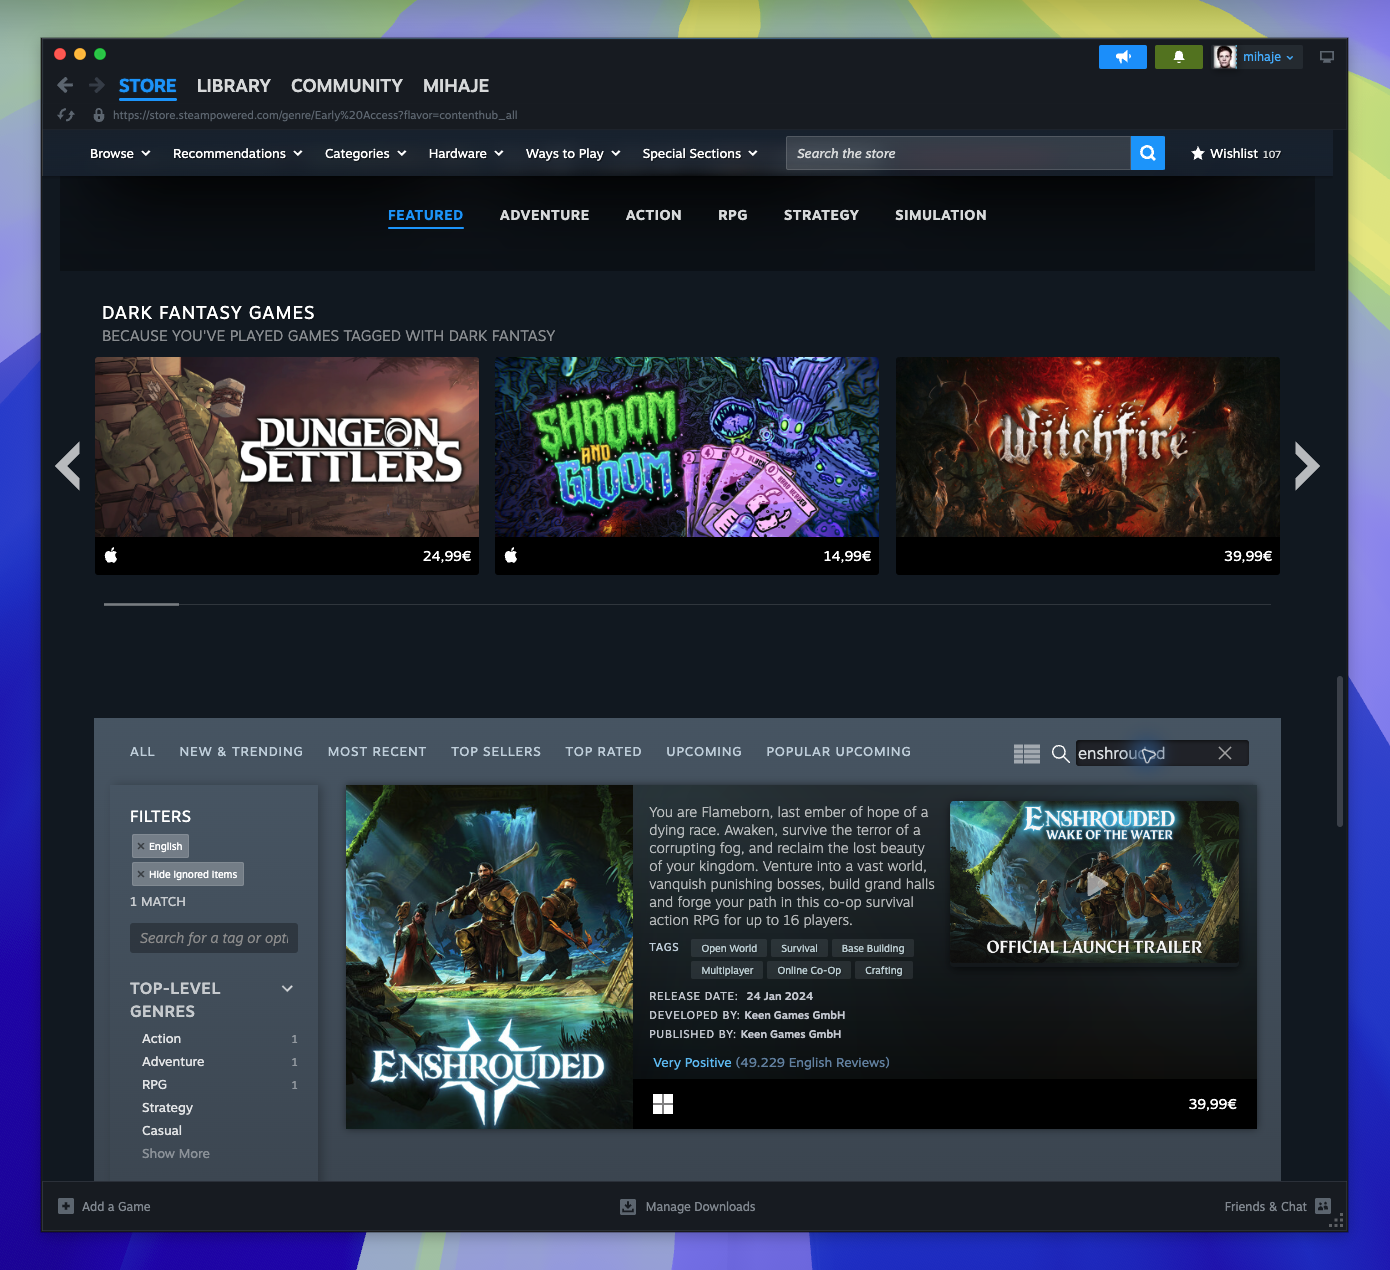Play the Enshrouded Official Launch Trailer
This screenshot has width=1390, height=1270.
point(1095,883)
